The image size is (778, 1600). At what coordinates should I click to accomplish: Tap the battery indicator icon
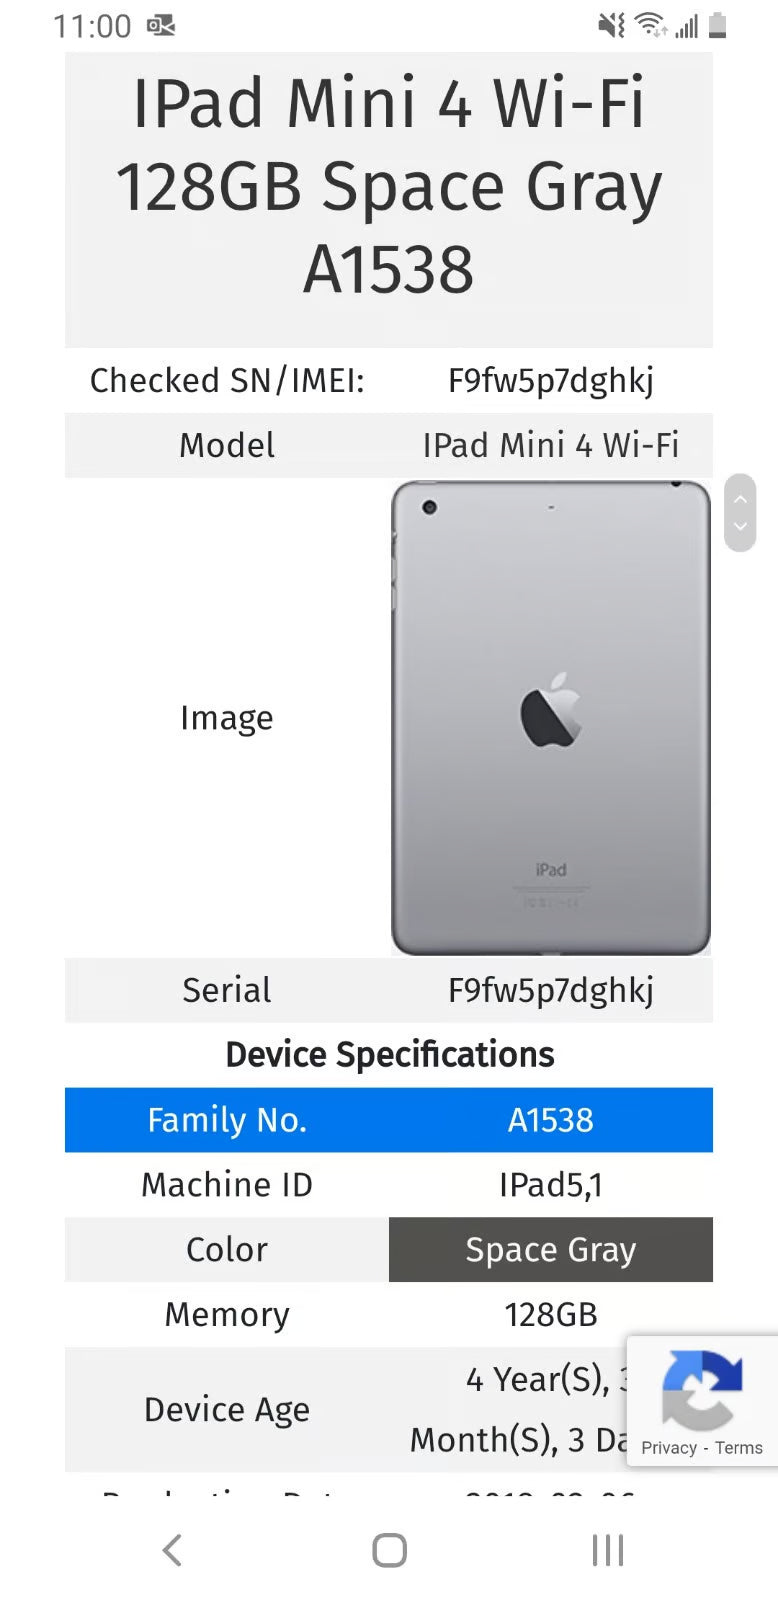click(718, 24)
